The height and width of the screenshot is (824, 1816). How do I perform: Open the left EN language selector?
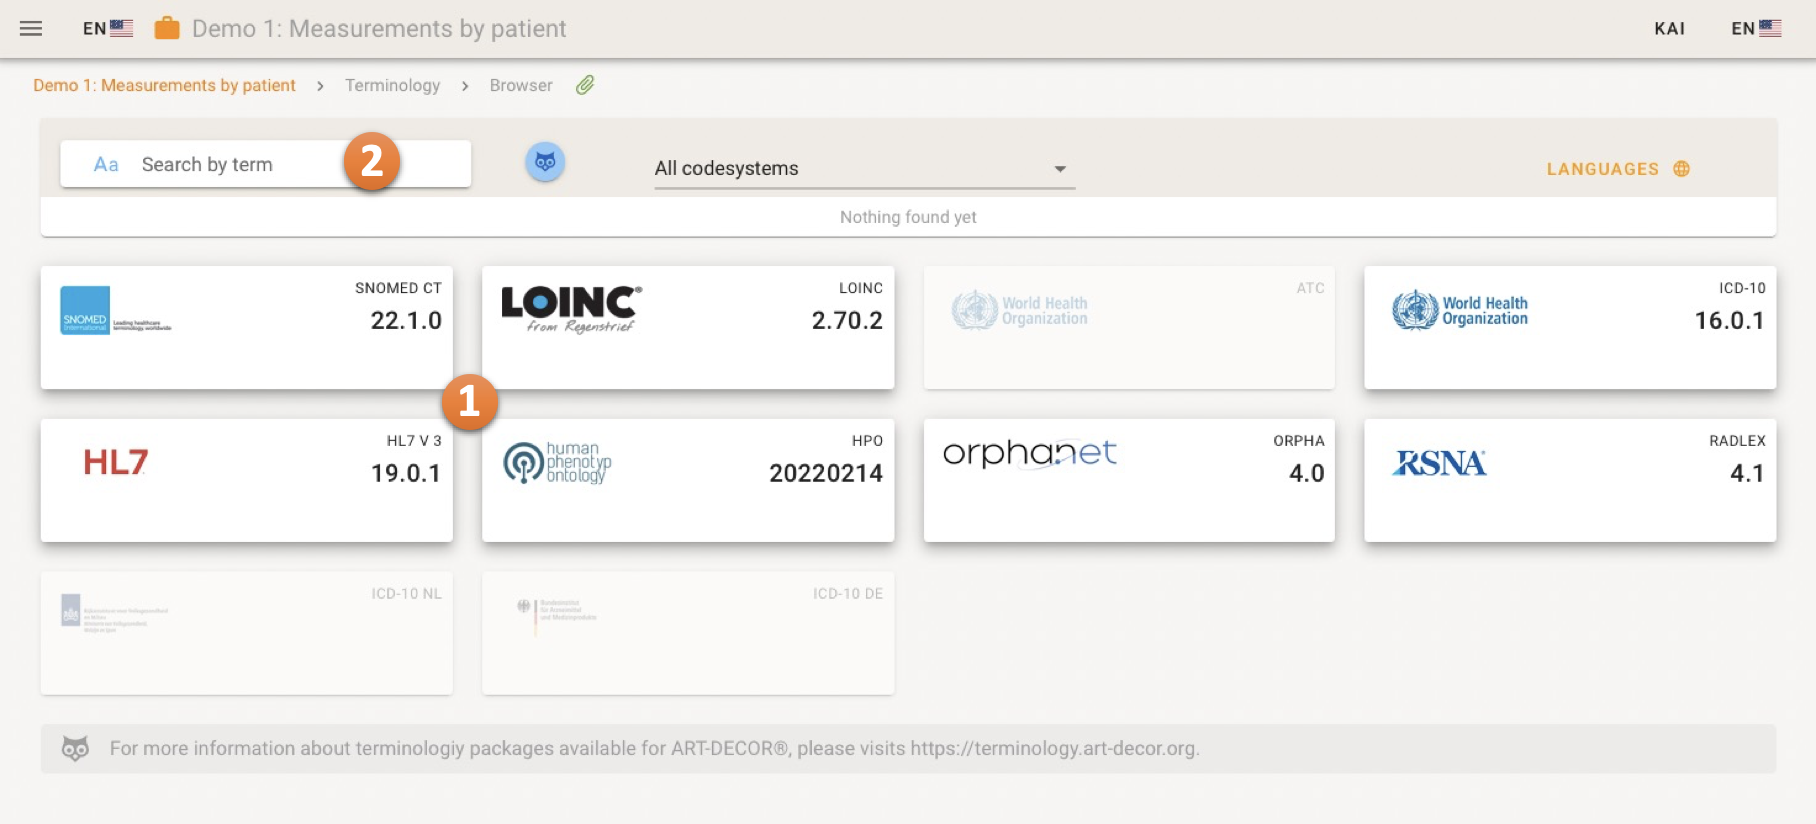tap(107, 29)
